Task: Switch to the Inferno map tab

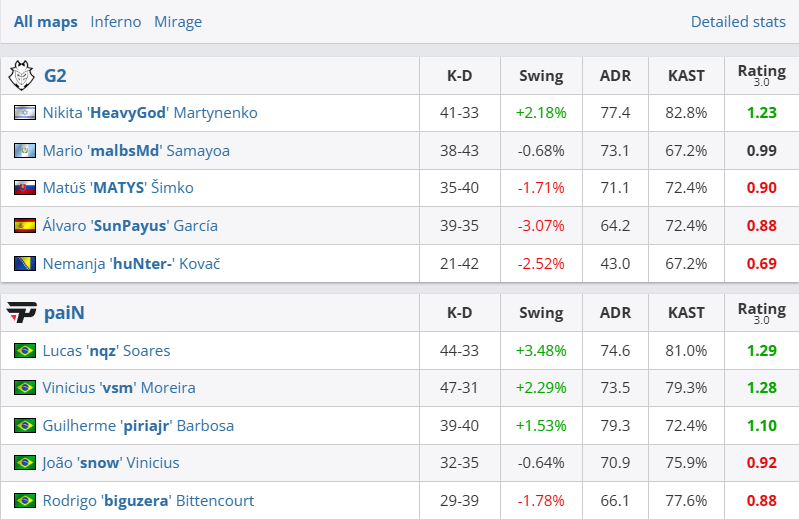Action: coord(115,22)
